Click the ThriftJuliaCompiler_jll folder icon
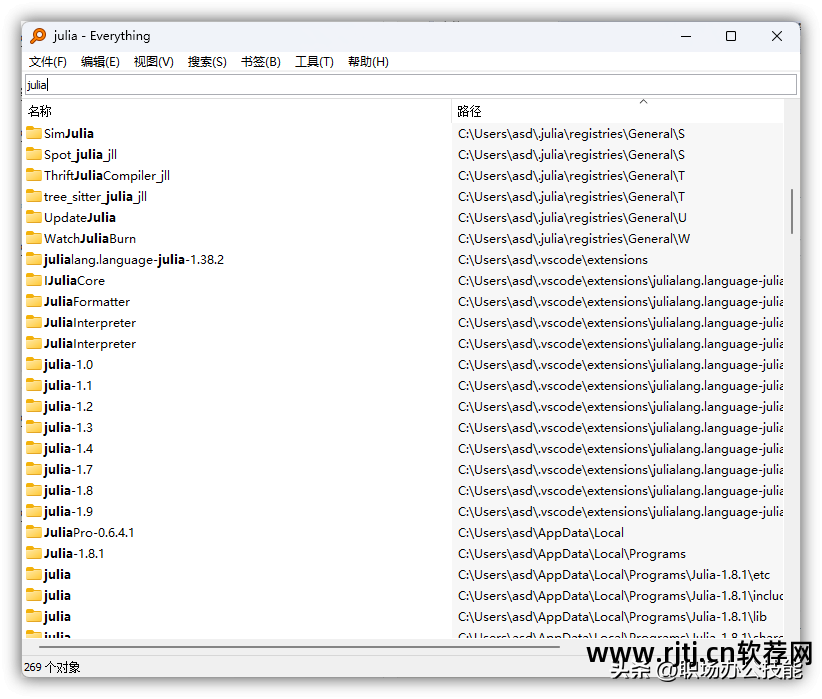The width and height of the screenshot is (822, 699). pos(34,175)
